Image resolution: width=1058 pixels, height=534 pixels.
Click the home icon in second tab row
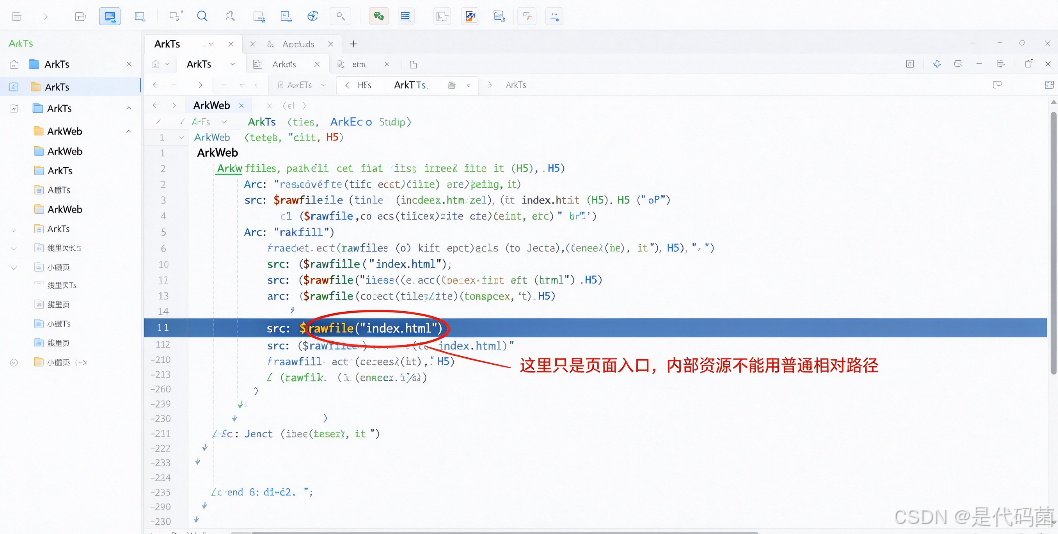[x=156, y=65]
